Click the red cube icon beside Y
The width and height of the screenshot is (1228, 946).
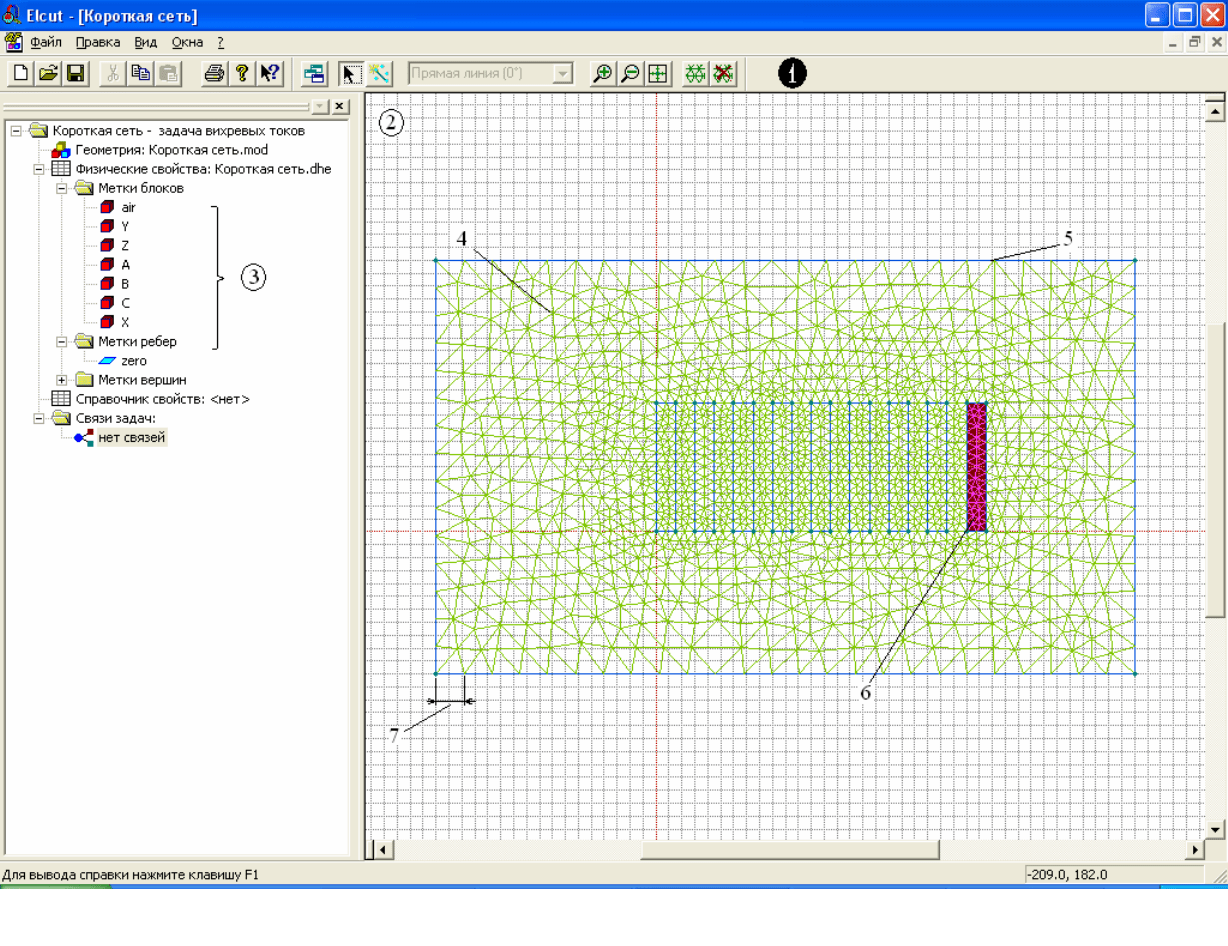point(107,226)
